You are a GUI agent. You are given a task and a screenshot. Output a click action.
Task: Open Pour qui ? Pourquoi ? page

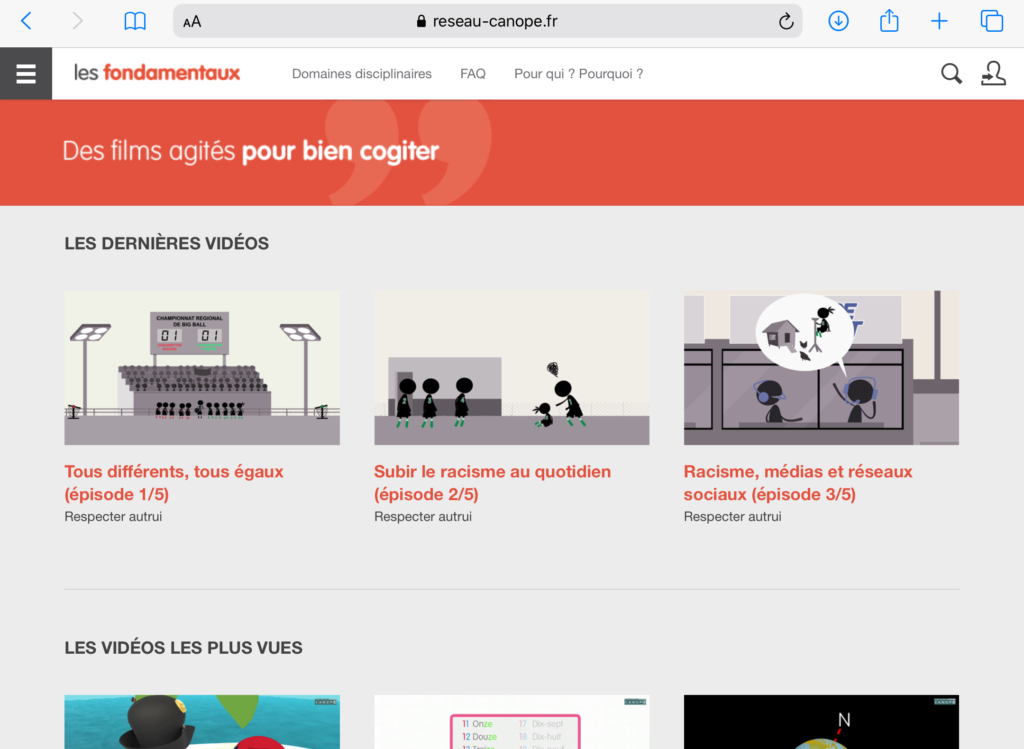[x=579, y=74]
